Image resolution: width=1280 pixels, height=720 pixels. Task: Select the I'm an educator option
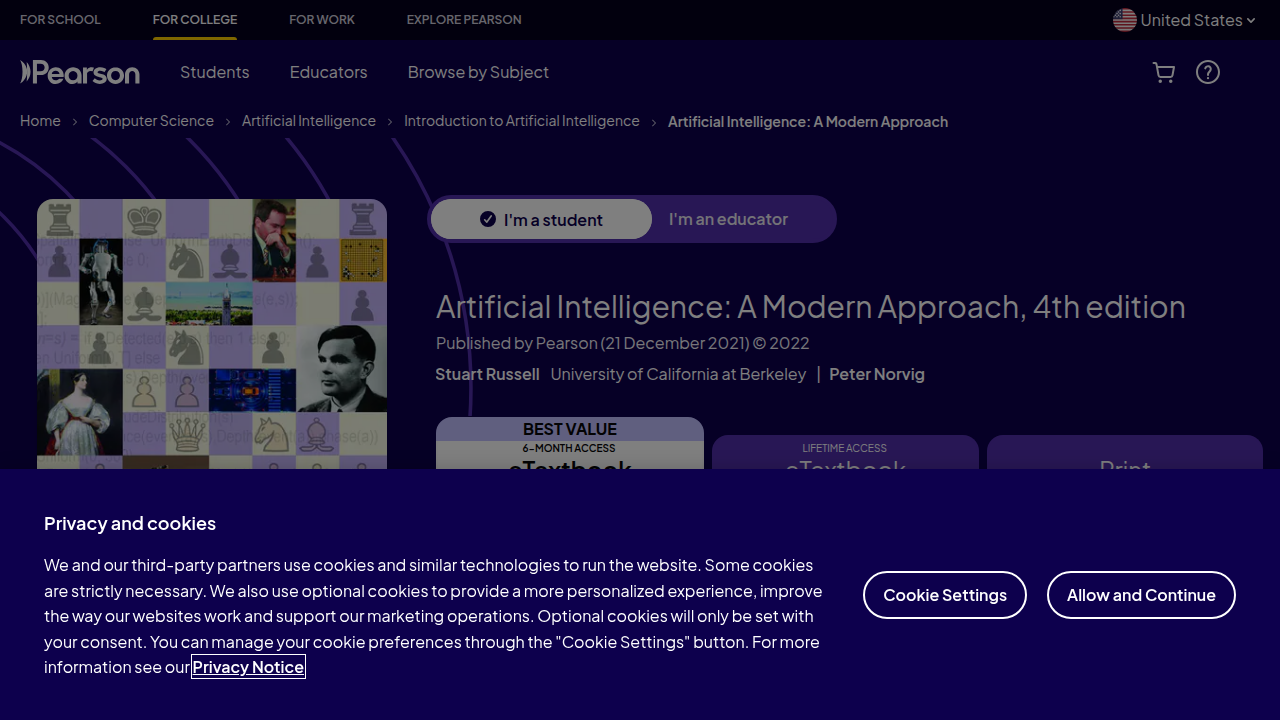tap(728, 219)
